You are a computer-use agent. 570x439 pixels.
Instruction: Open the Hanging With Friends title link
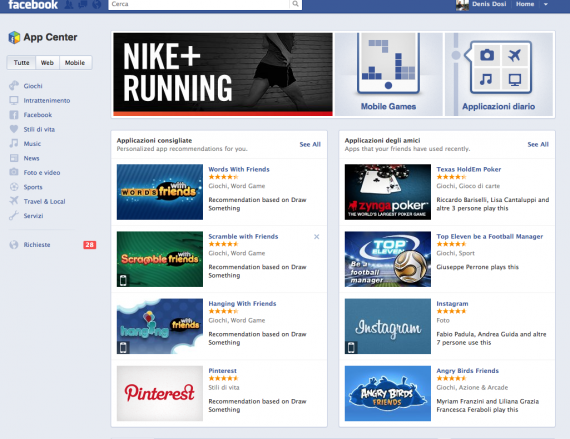coord(242,303)
